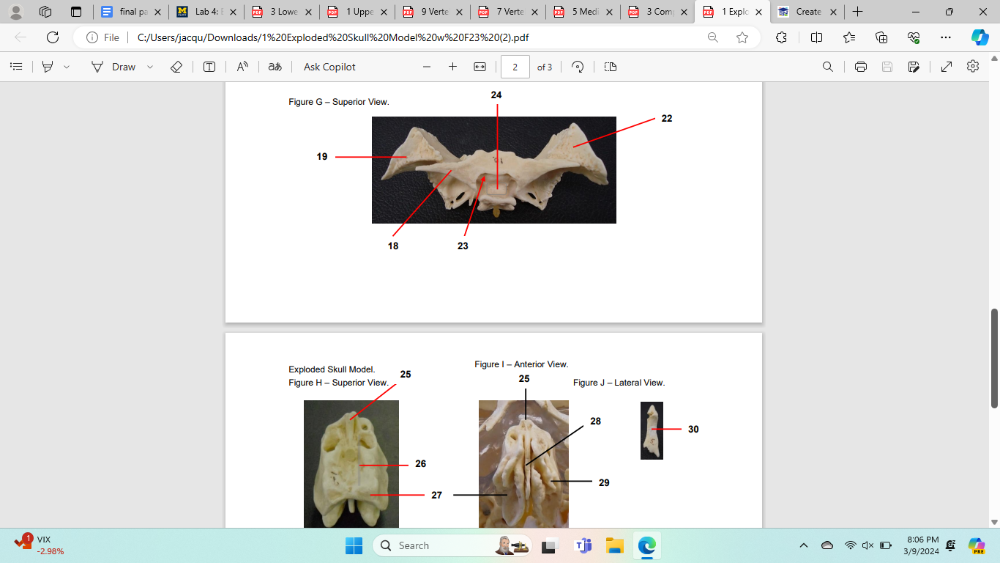Viewport: 1000px width, 563px height.
Task: Enter full screen with the expand icon
Action: (946, 67)
